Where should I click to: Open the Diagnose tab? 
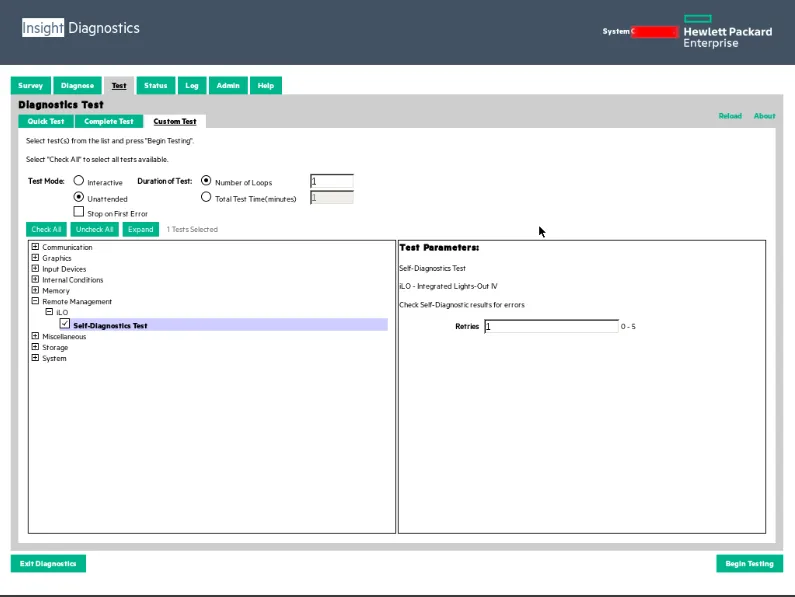77,85
